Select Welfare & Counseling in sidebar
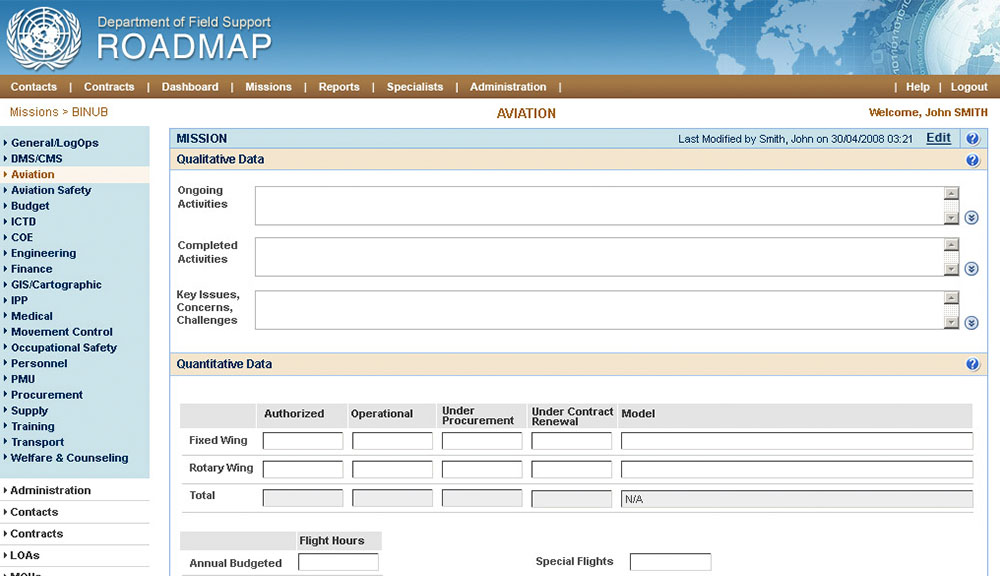 (70, 458)
